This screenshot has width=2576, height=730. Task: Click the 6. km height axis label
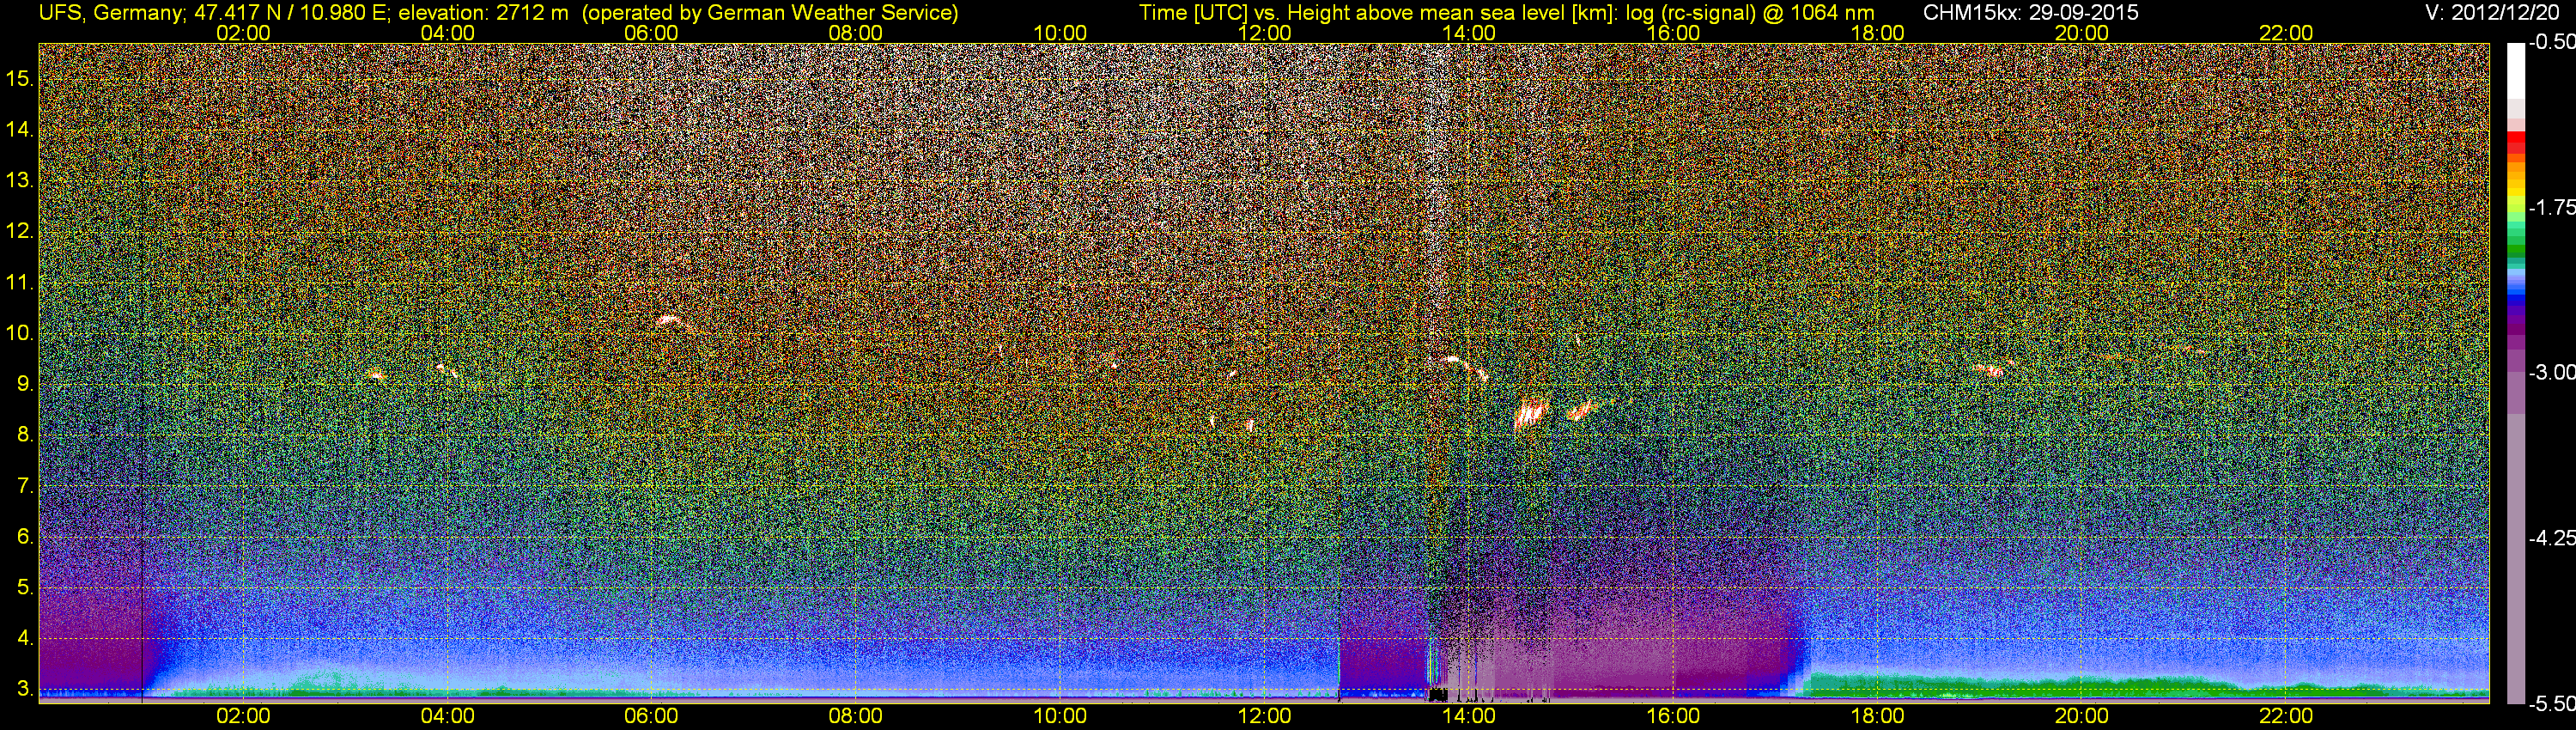(x=25, y=537)
